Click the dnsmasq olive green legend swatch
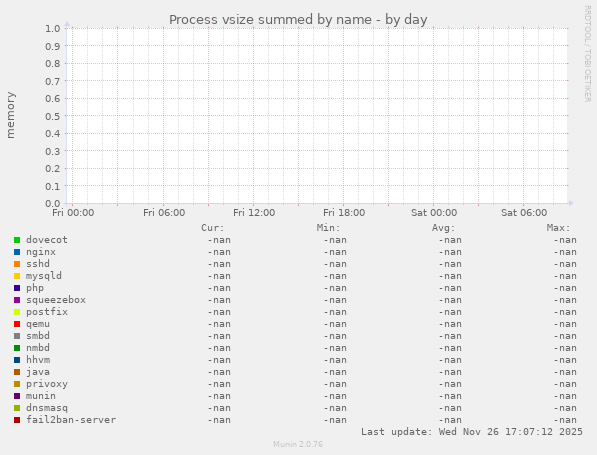 tap(17, 408)
